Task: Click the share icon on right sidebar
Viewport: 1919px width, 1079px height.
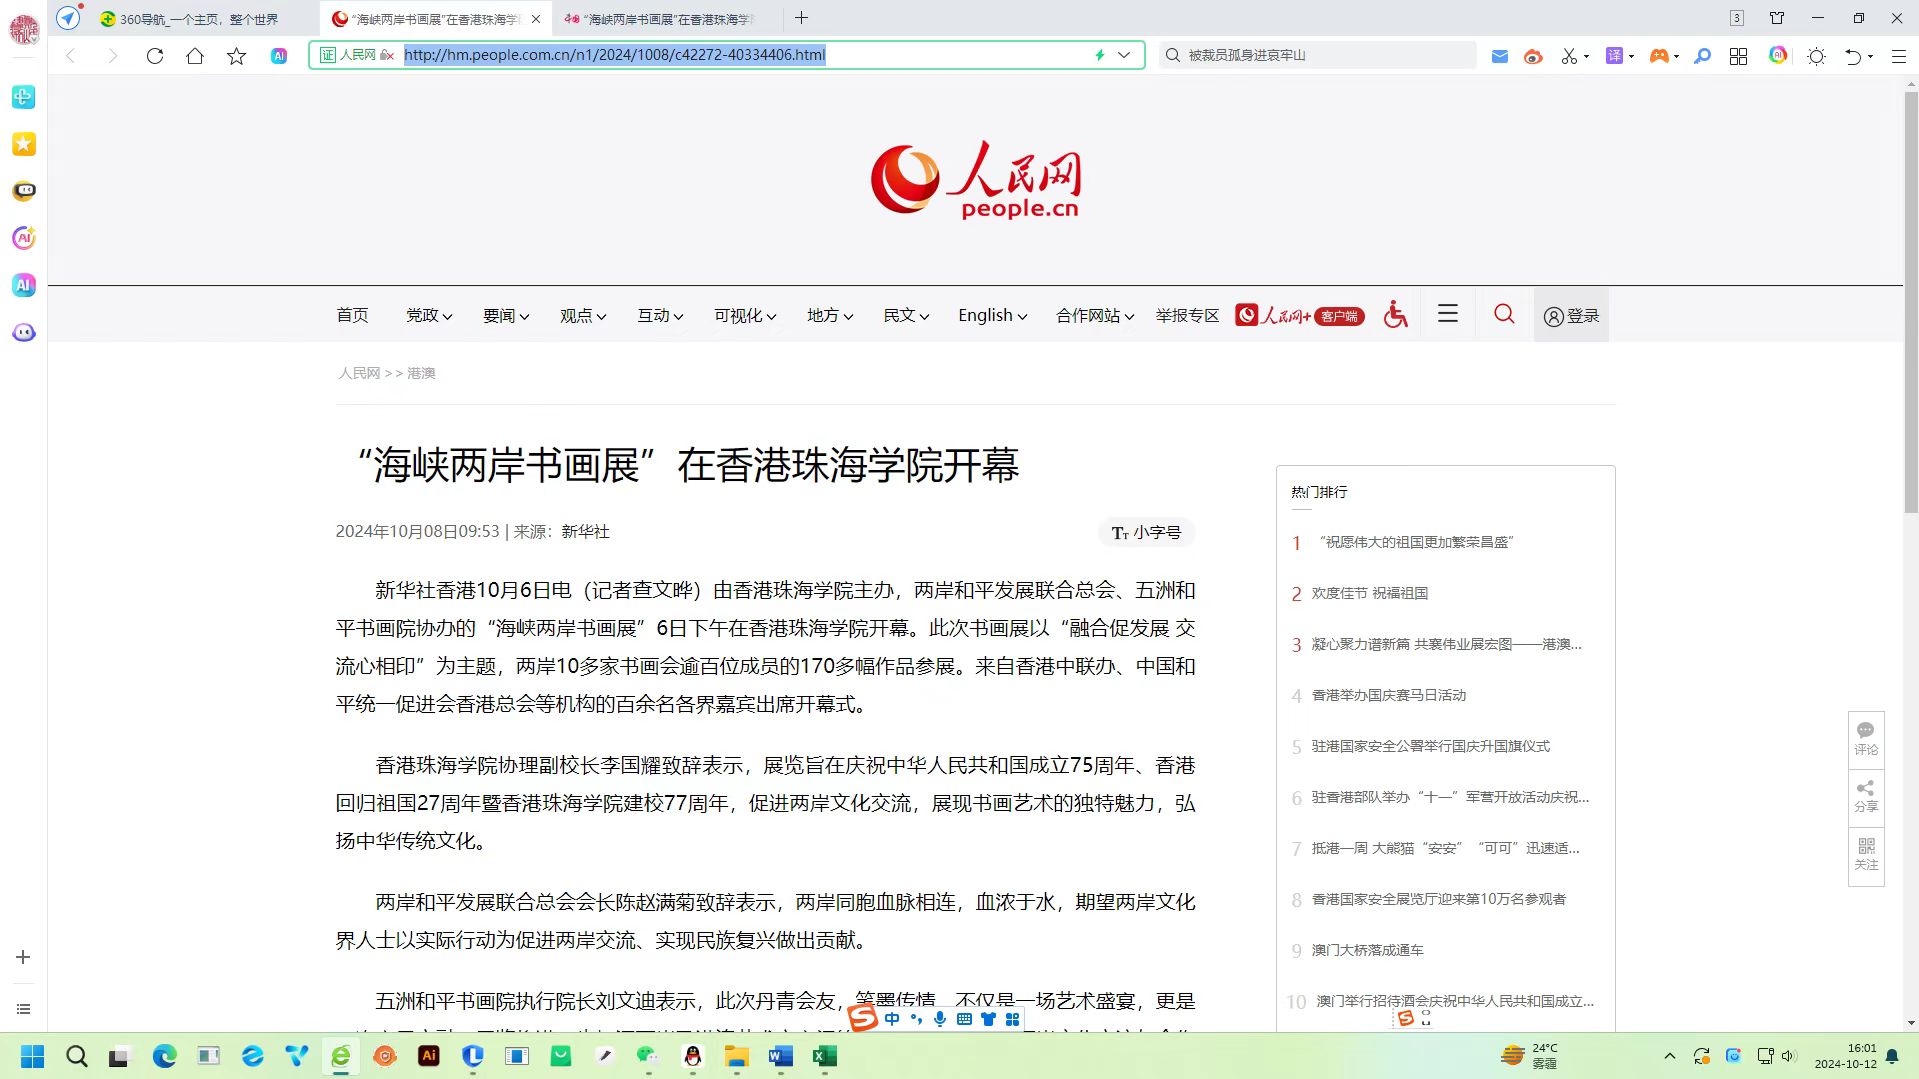Action: point(1866,796)
